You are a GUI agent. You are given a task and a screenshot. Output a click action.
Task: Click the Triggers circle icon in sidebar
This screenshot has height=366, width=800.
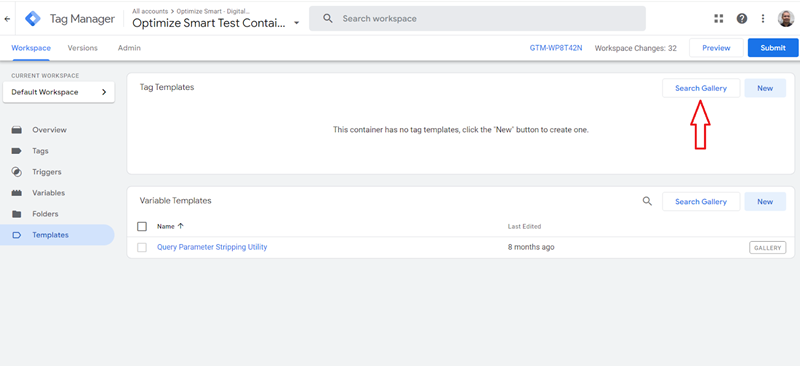coord(17,172)
